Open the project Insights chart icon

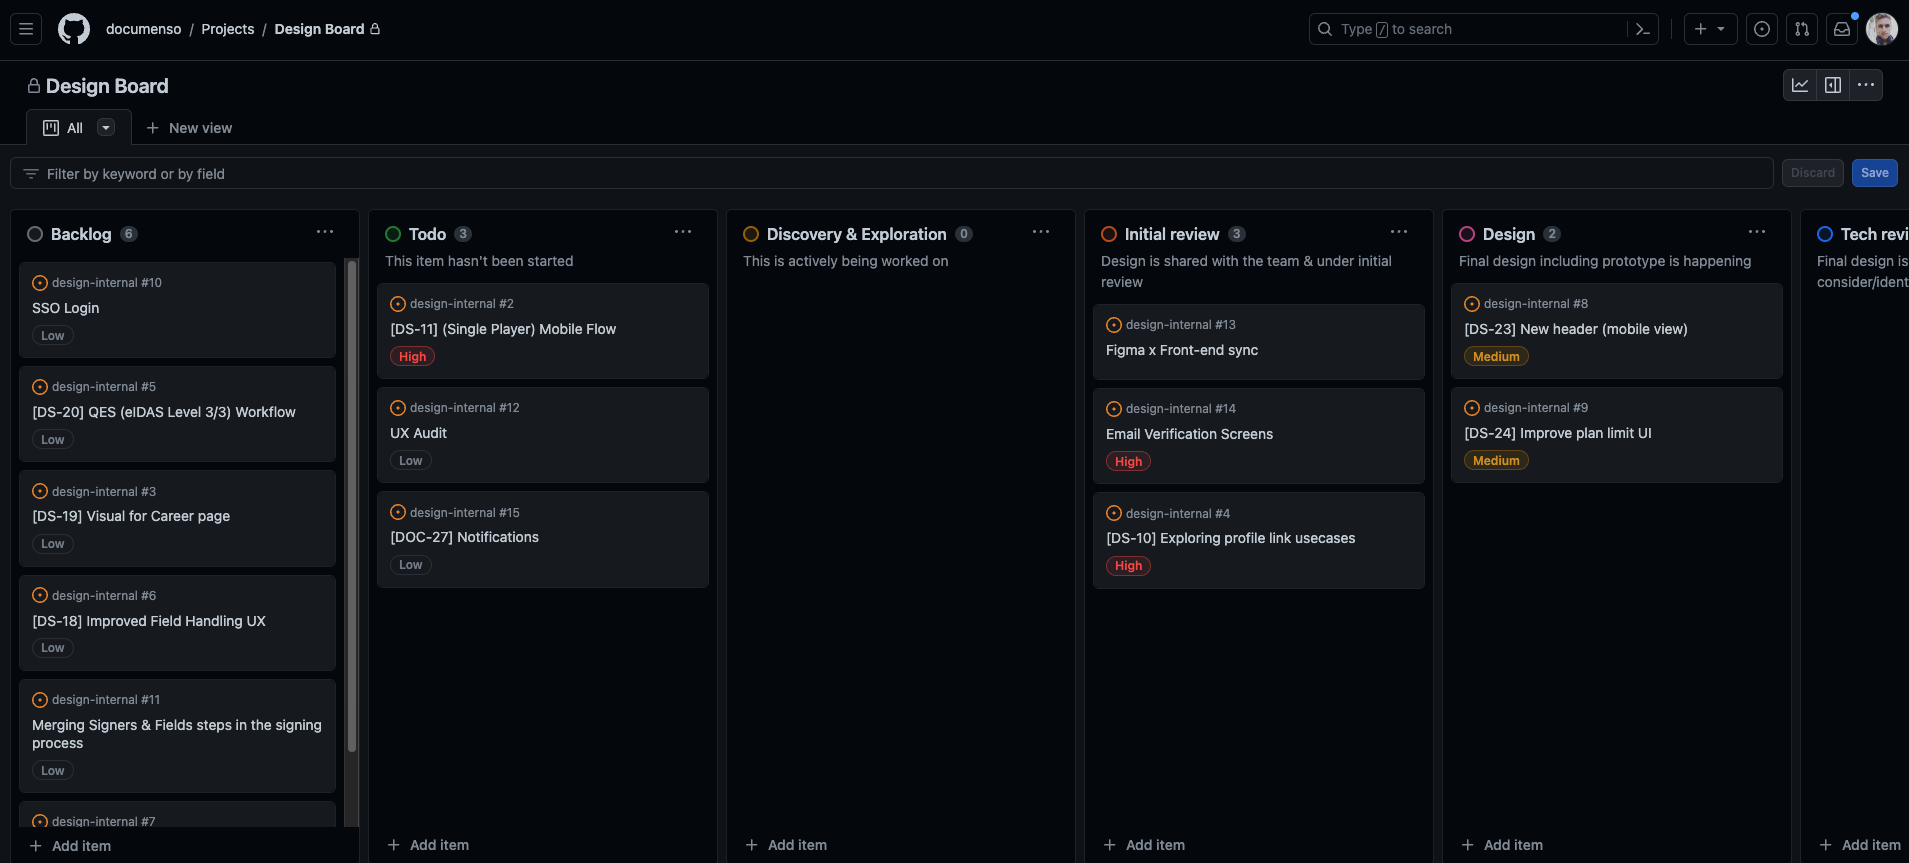click(1800, 85)
